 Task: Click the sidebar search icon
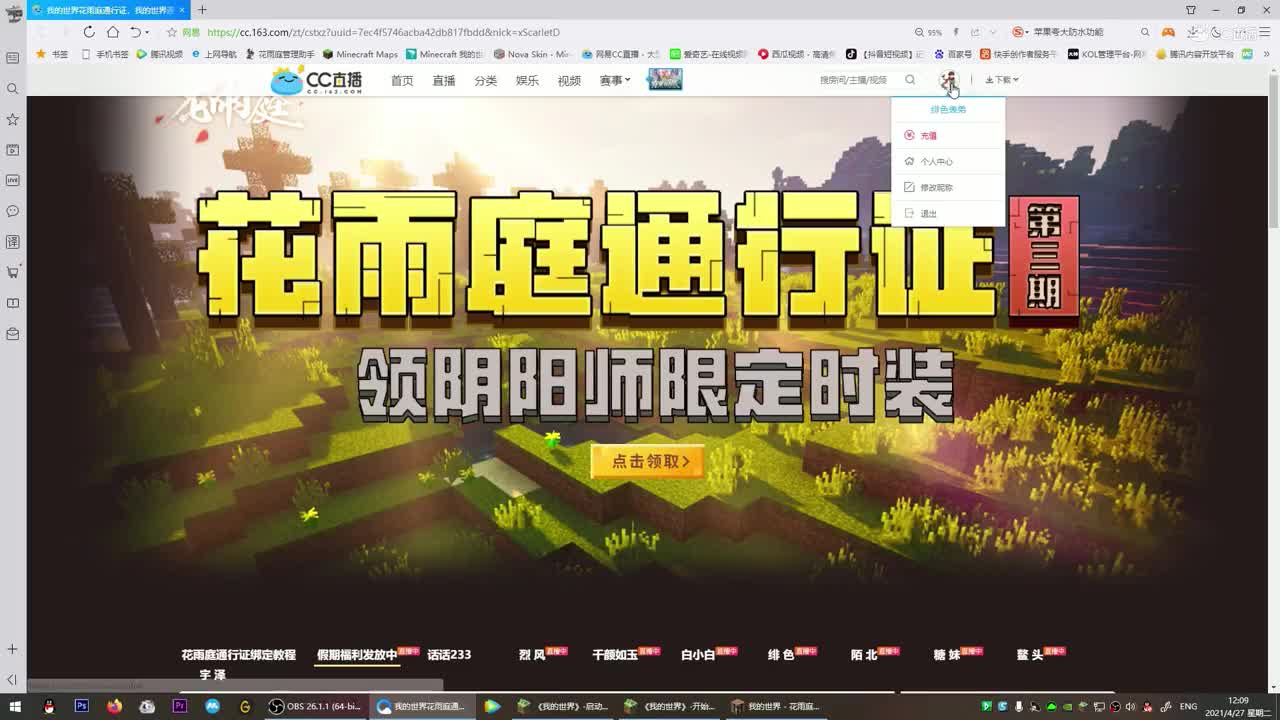coord(13,89)
